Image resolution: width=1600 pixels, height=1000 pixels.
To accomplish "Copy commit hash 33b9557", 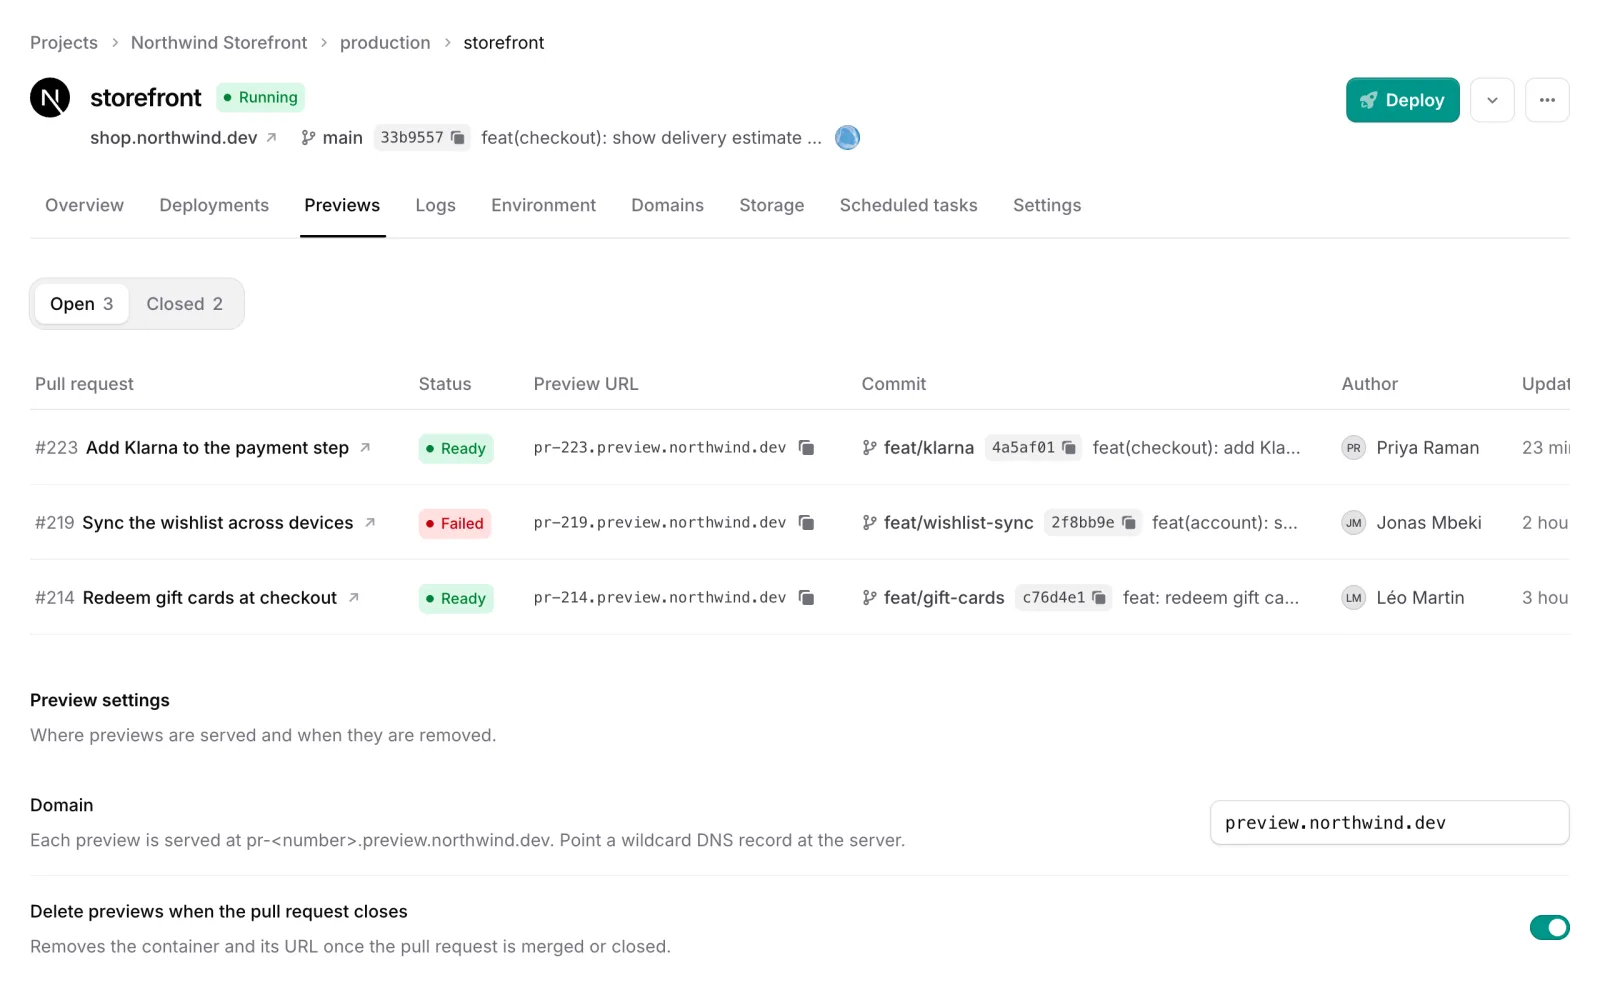I will point(457,138).
